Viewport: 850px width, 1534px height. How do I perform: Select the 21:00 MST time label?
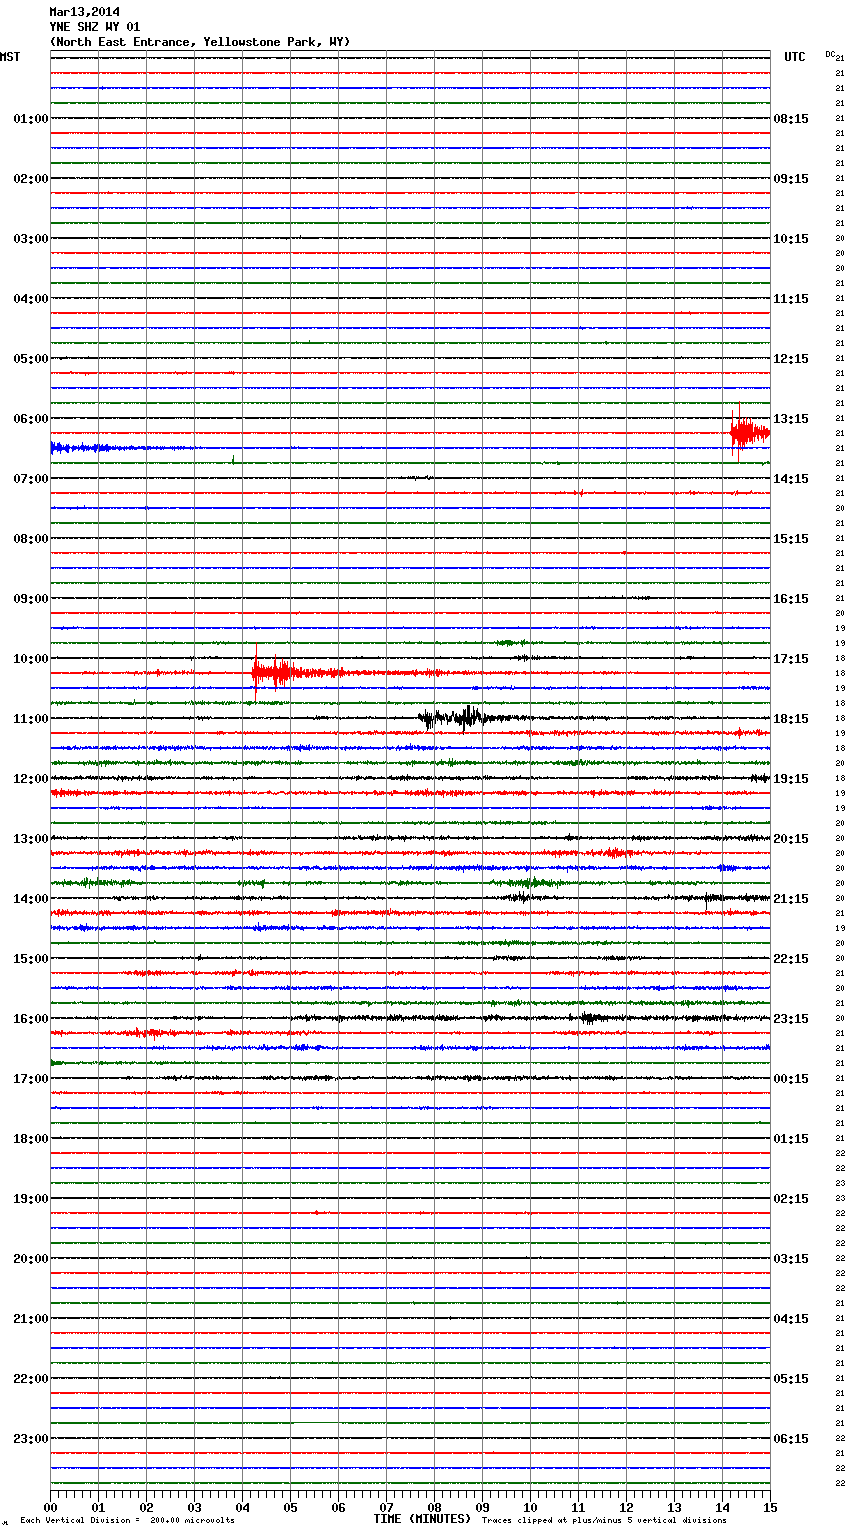pyautogui.click(x=30, y=1319)
